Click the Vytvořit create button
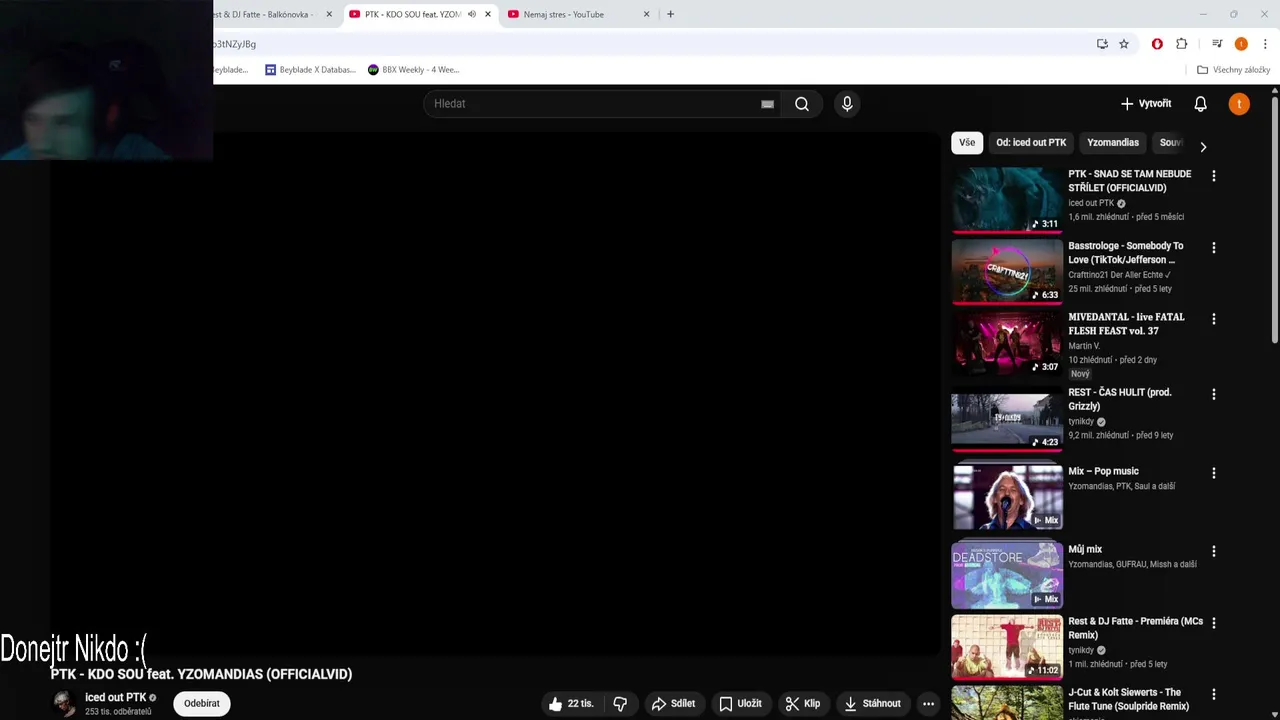 pos(1146,104)
